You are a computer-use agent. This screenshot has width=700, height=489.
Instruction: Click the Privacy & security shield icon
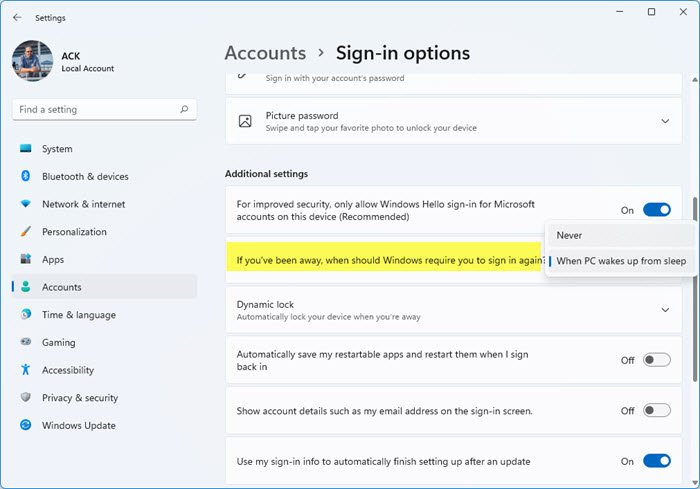(26, 397)
